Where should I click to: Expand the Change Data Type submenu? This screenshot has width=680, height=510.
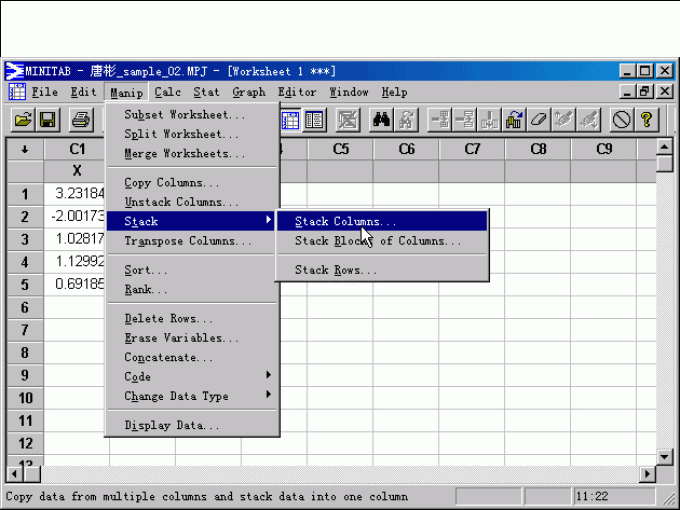[191, 396]
